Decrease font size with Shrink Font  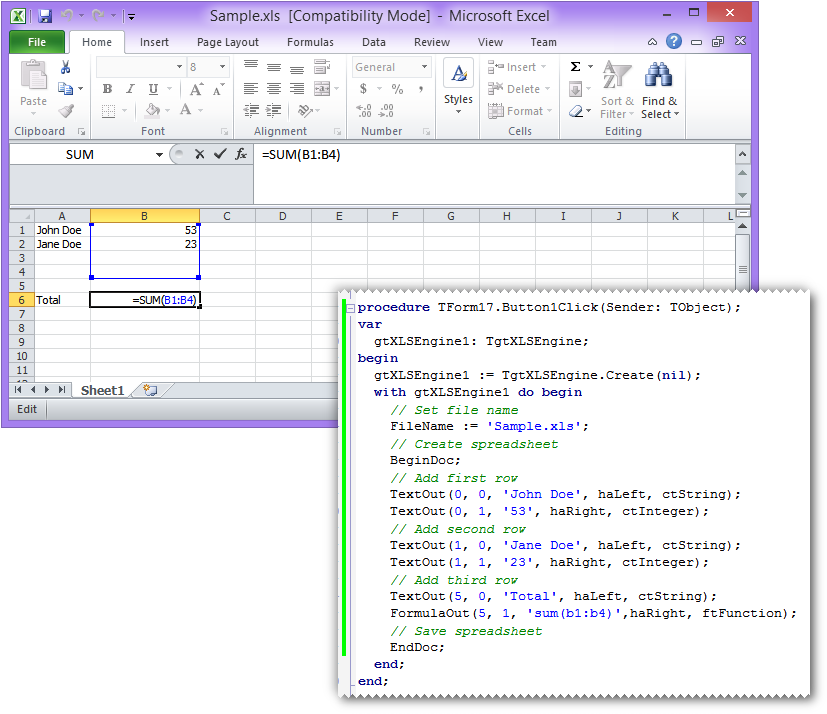[218, 89]
